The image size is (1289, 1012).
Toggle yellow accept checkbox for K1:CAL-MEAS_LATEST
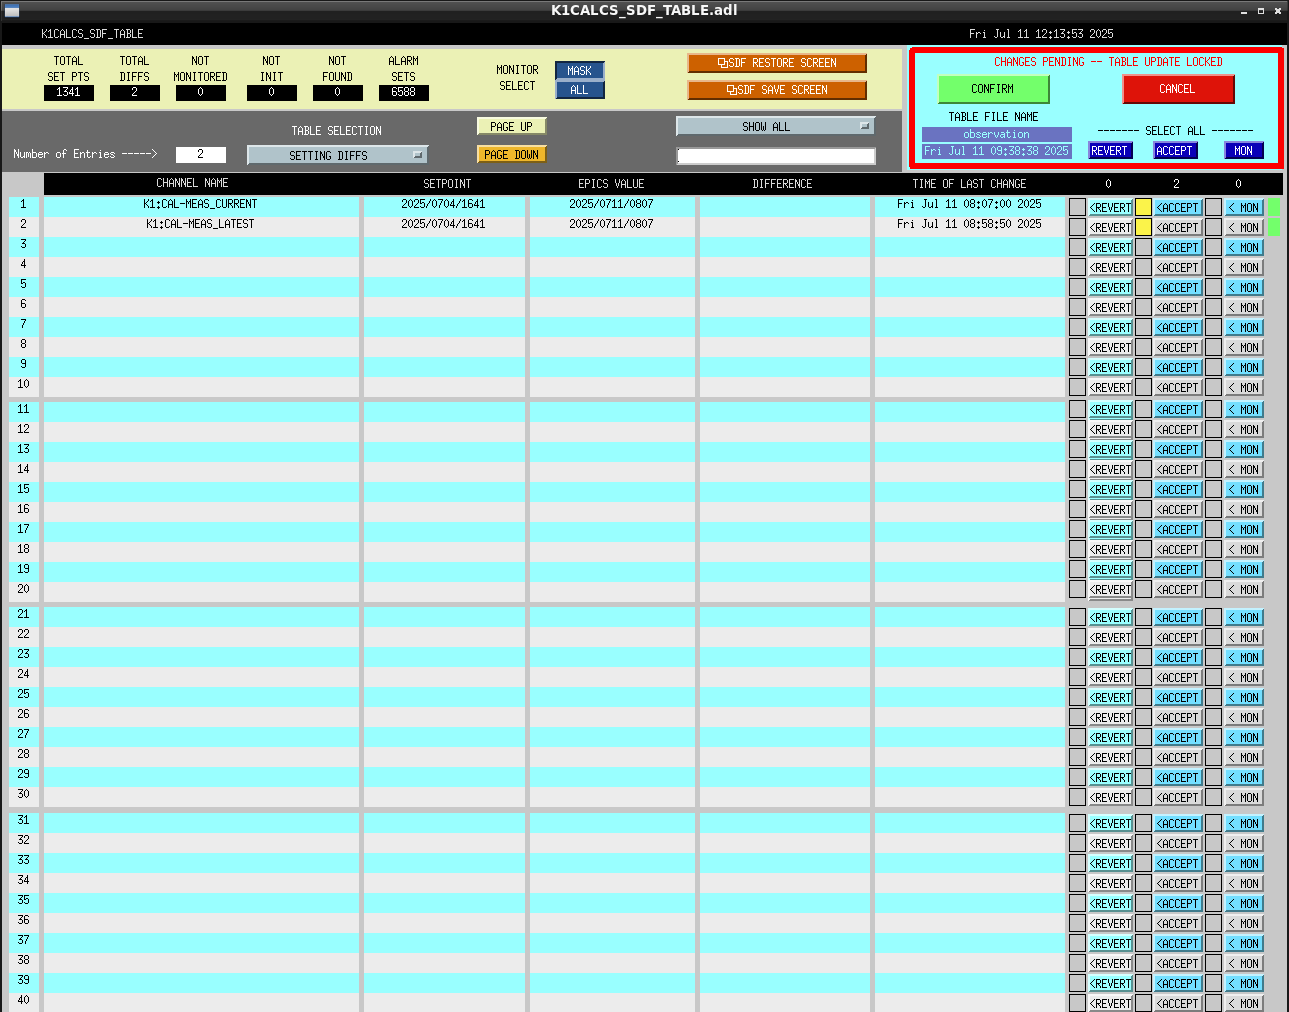tap(1143, 227)
